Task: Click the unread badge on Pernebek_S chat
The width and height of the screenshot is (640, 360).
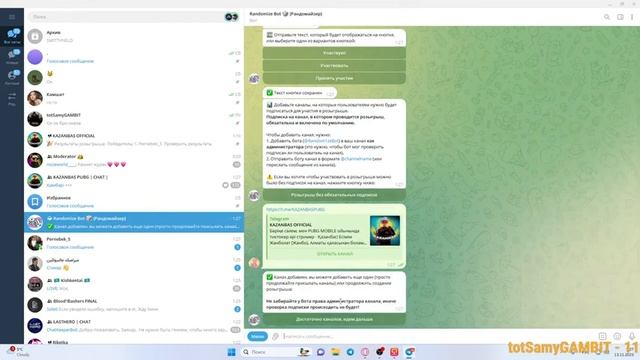Action: pyautogui.click(x=237, y=247)
